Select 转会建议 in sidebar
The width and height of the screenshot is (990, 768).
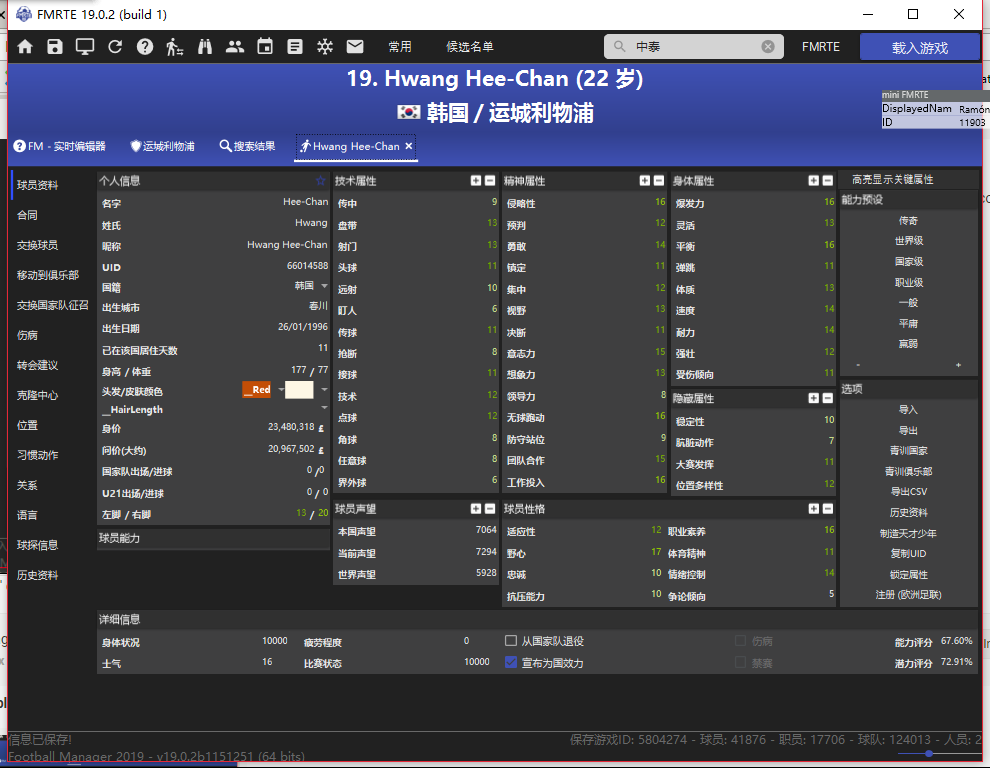[x=37, y=365]
